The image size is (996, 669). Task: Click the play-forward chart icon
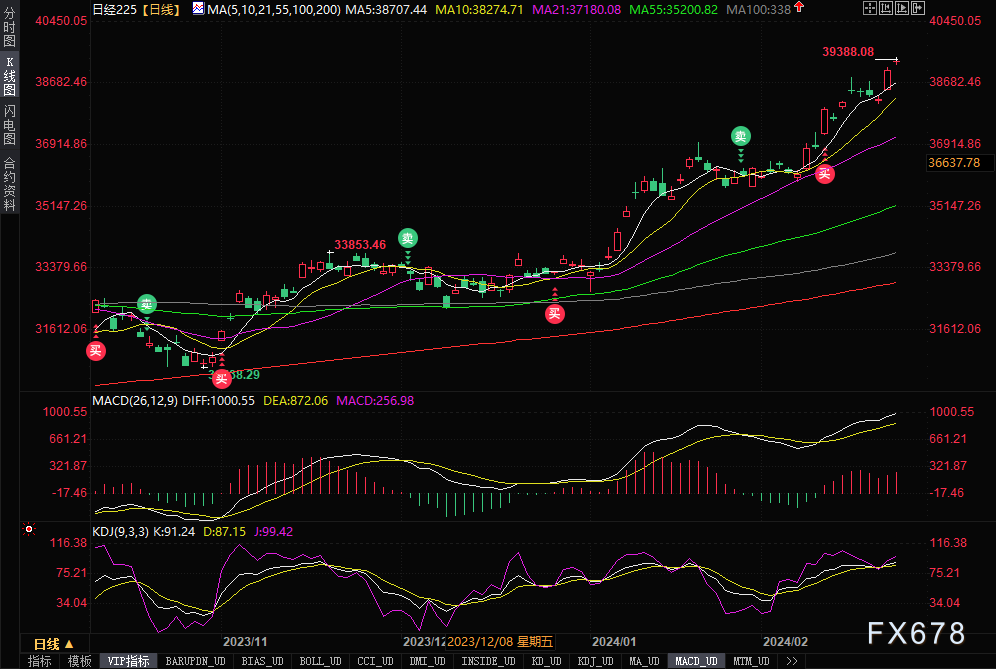pos(902,8)
